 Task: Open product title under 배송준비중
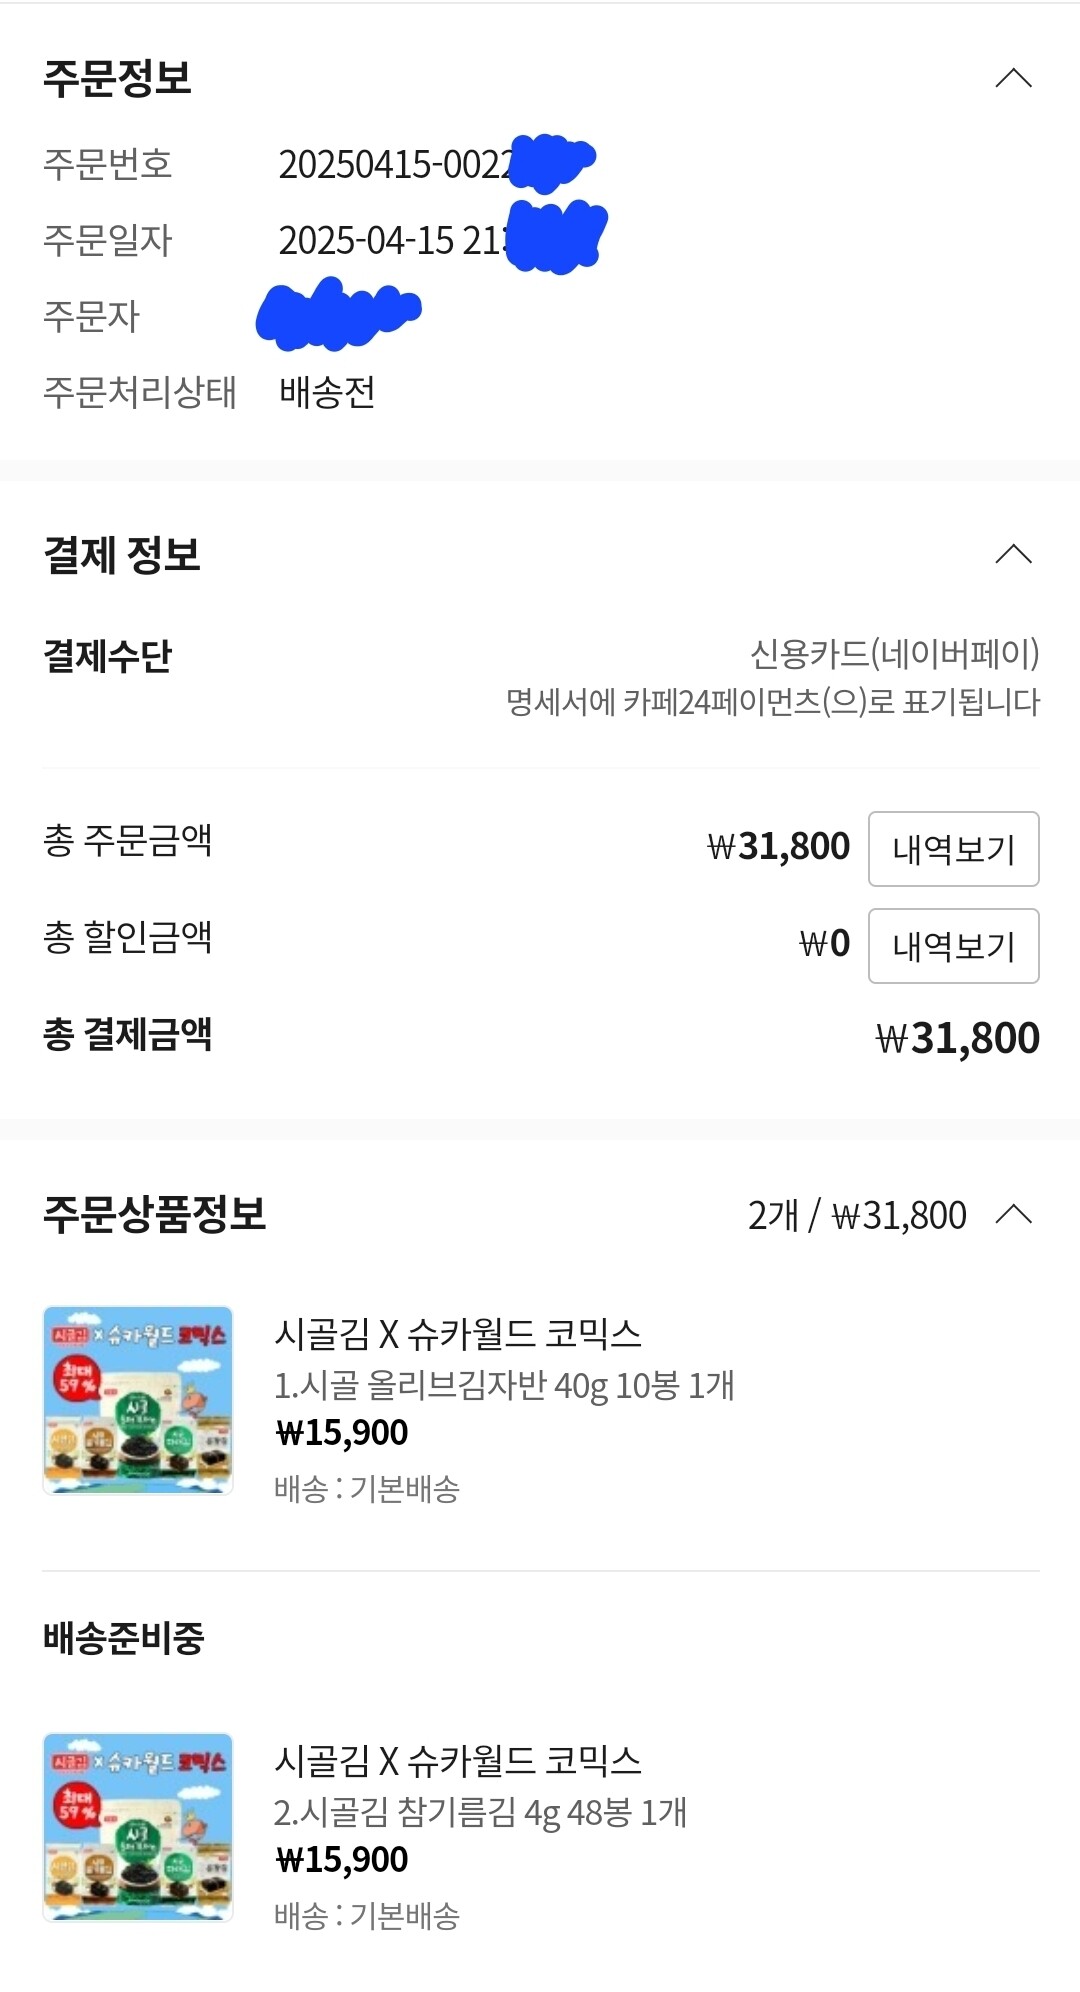coord(458,1761)
